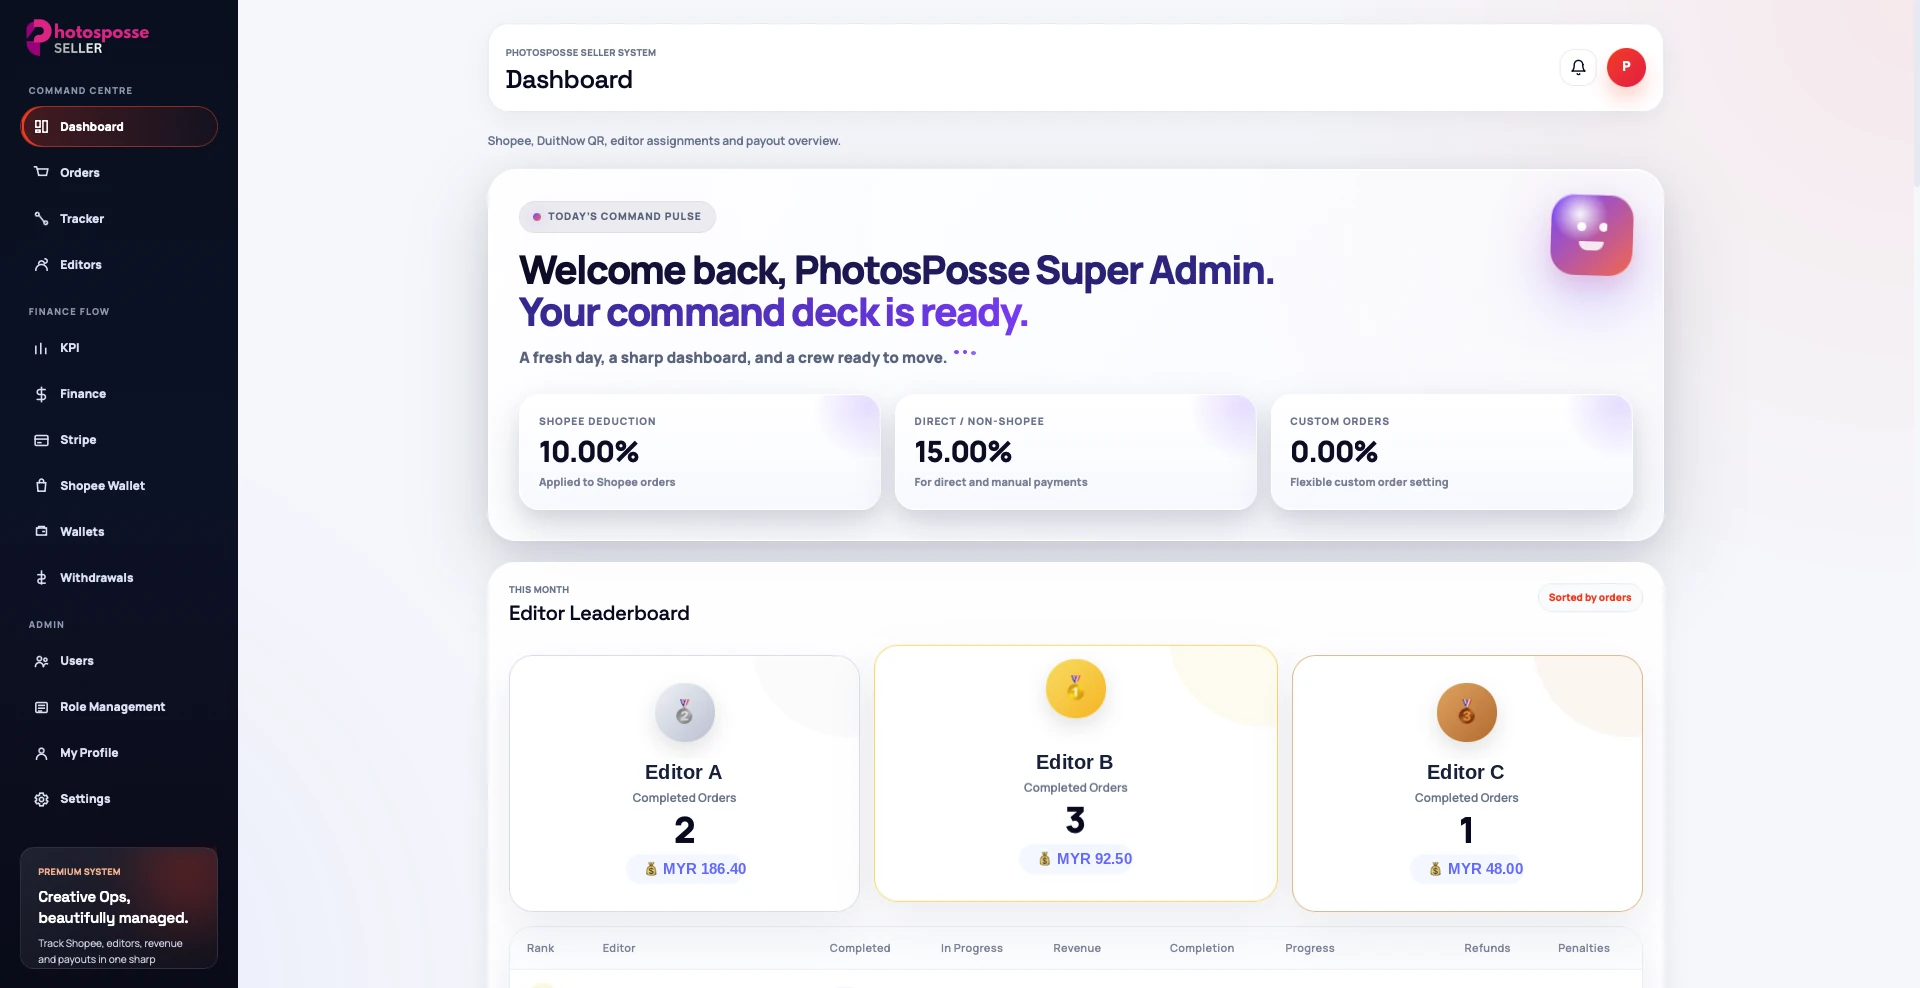Select the Shopee Deduction 10.00% card
This screenshot has height=988, width=1920.
point(699,452)
